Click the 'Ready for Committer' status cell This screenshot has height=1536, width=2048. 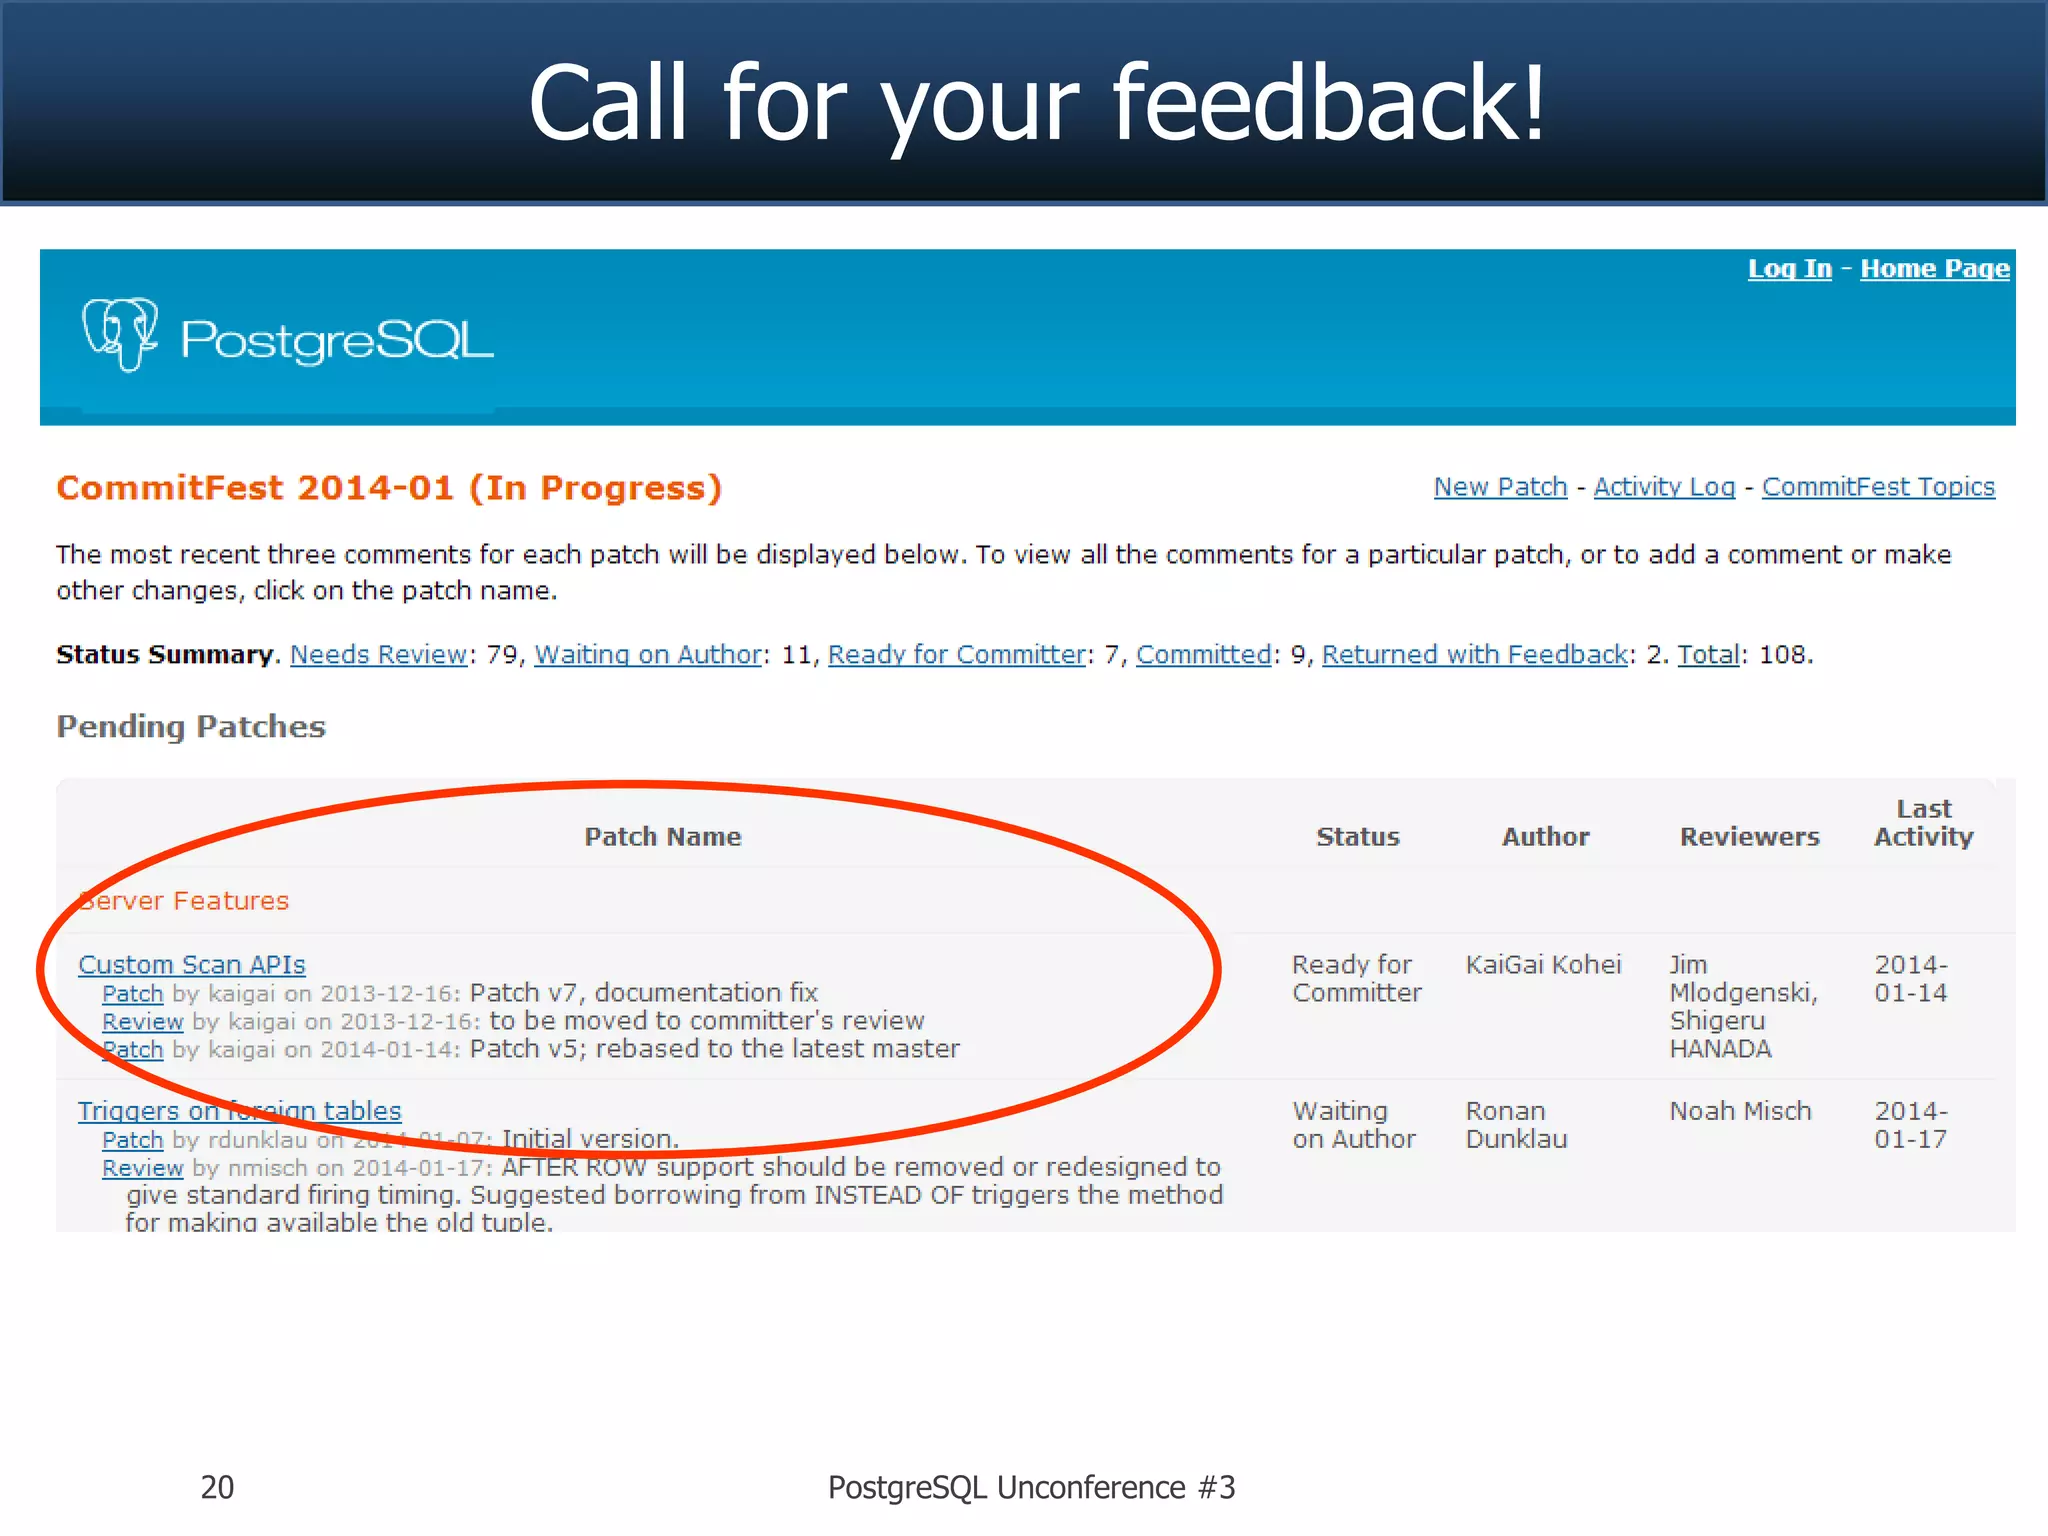point(1356,979)
